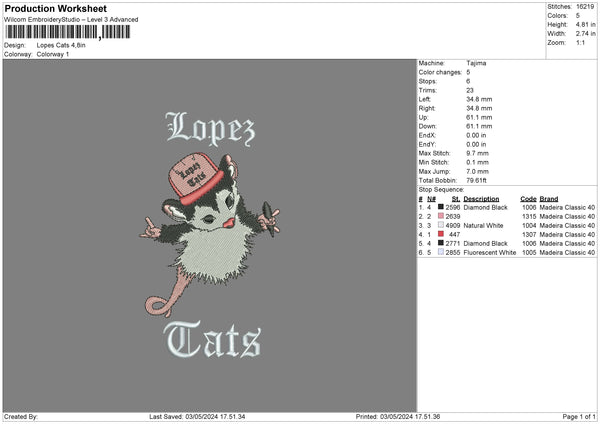Click the Up value 61.1 mm
The height and width of the screenshot is (424, 600).
point(479,117)
